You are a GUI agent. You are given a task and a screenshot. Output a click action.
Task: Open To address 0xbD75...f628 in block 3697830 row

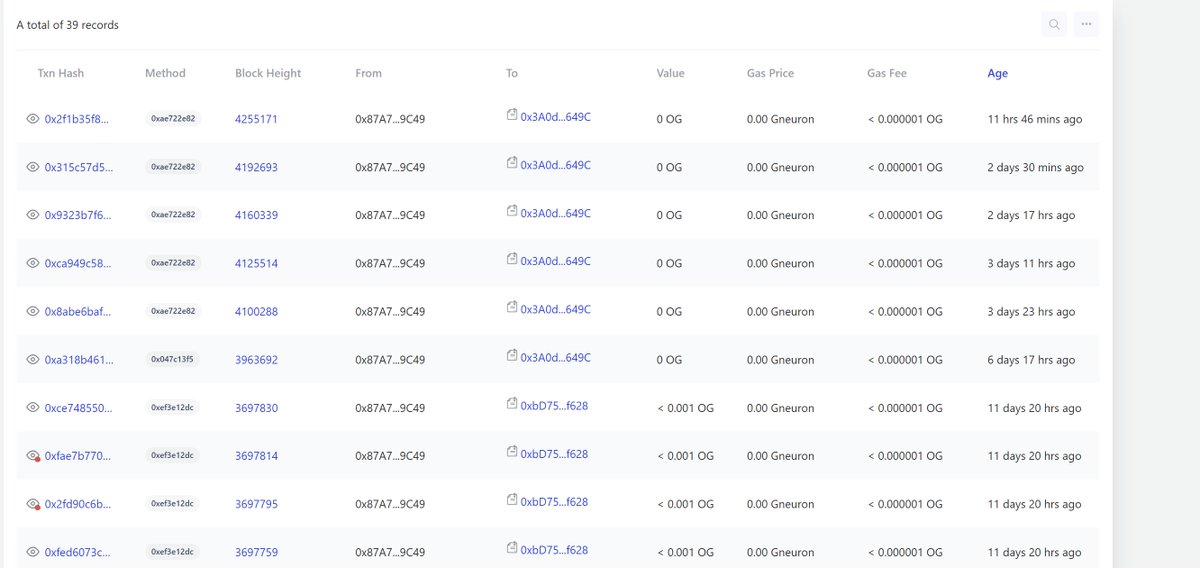point(554,406)
